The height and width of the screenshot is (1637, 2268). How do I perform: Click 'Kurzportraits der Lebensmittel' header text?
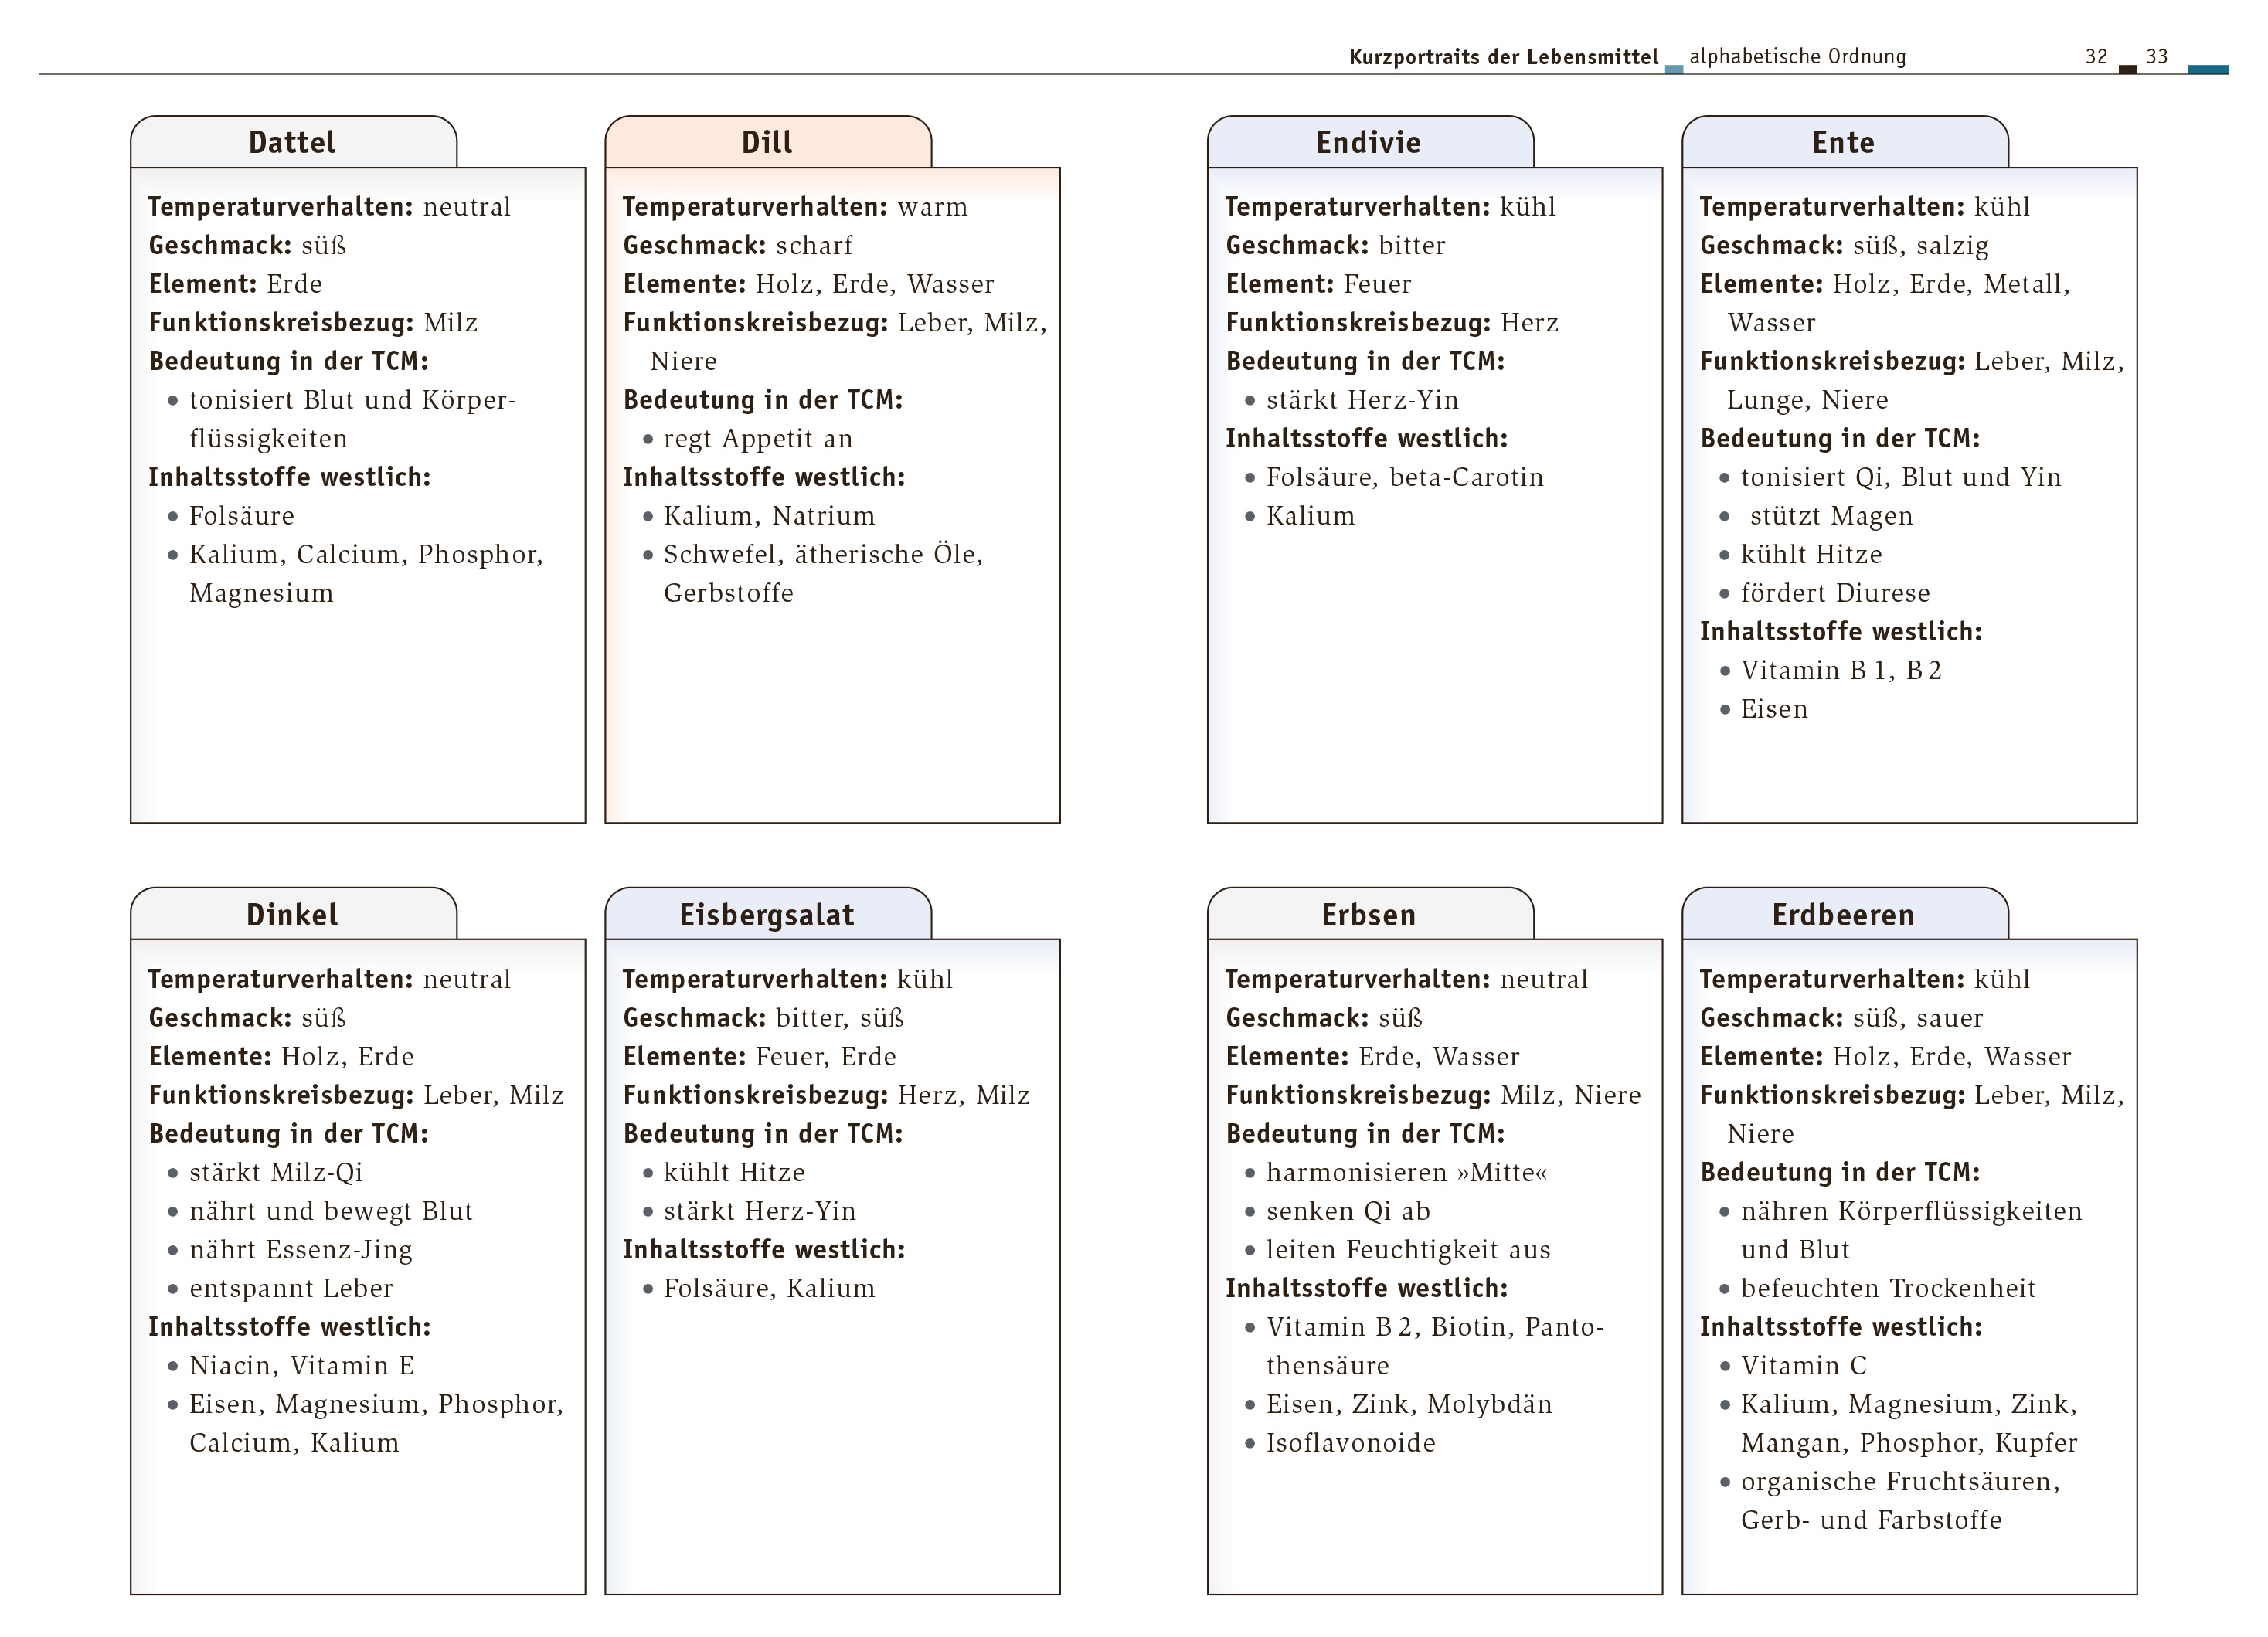[1503, 57]
